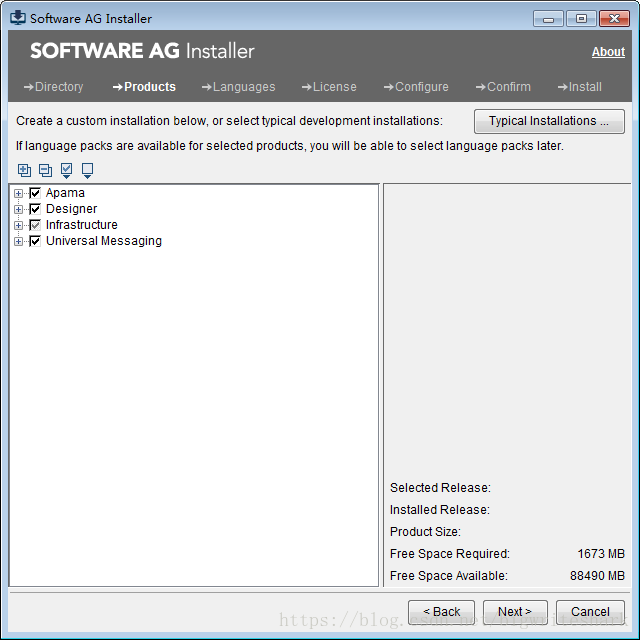Select the Infrastructure tree label
The height and width of the screenshot is (640, 640).
pos(82,225)
